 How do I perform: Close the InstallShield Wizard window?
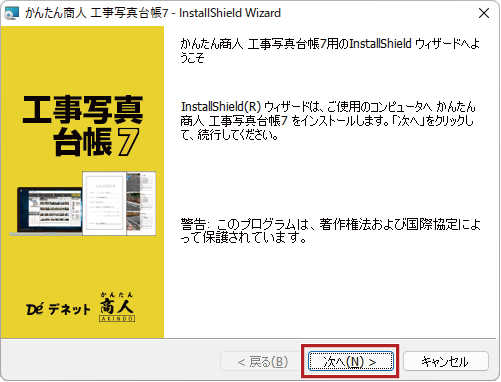(484, 13)
